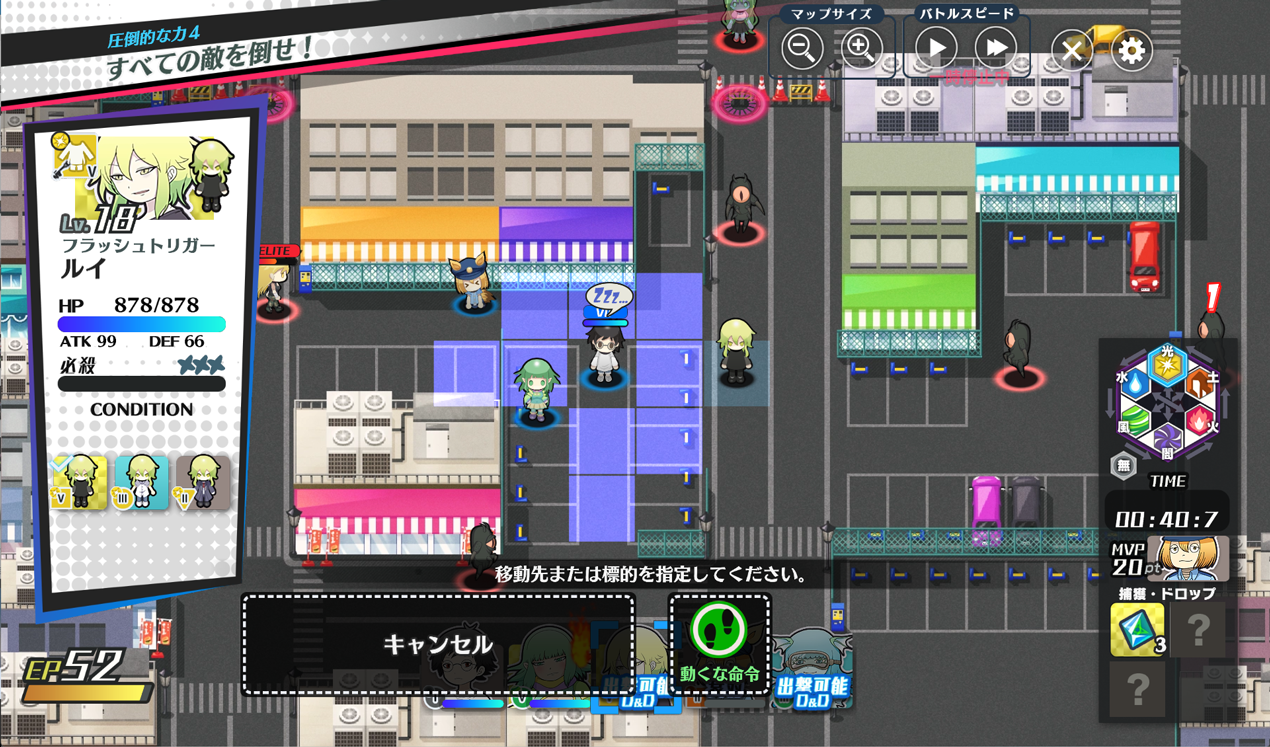Viewport: 1270px width, 747px height.
Task: Select the 闇 dark element on the wheel
Action: tap(1167, 441)
